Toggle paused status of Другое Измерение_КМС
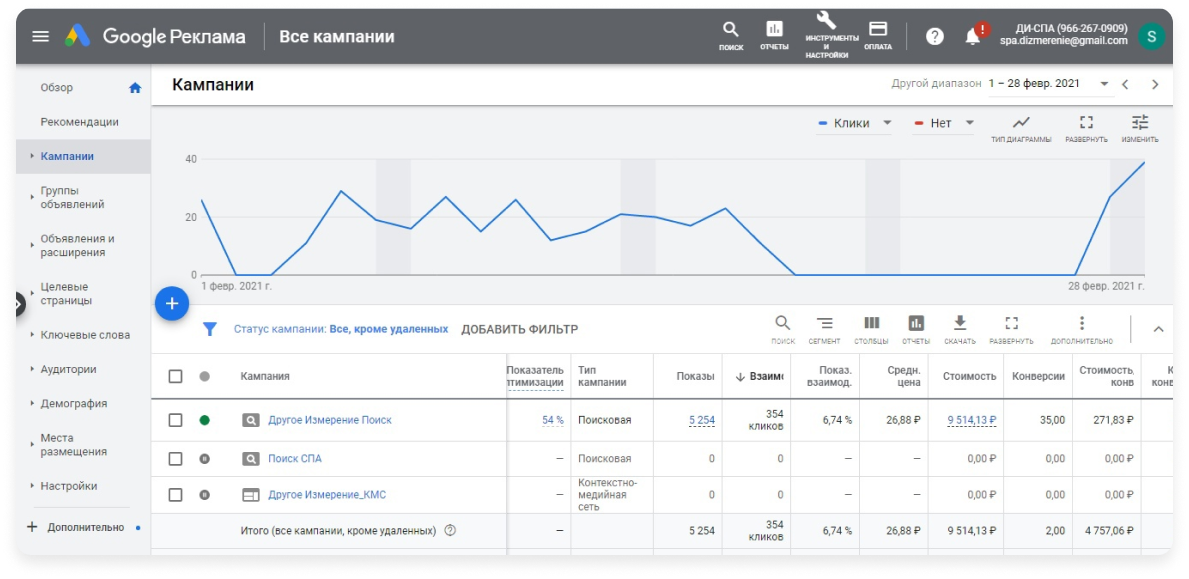Screen dimensions: 1189x579 click(x=204, y=495)
